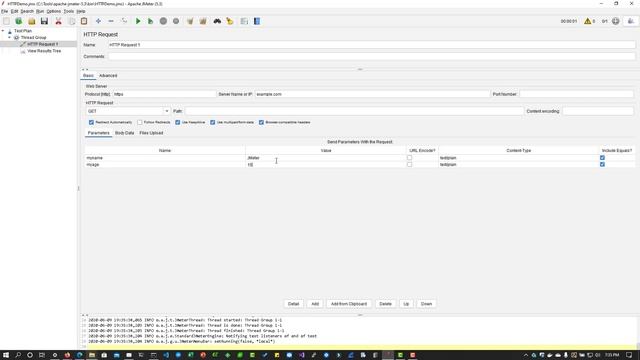
Task: Click the Server Name or IP field
Action: [x=372, y=94]
